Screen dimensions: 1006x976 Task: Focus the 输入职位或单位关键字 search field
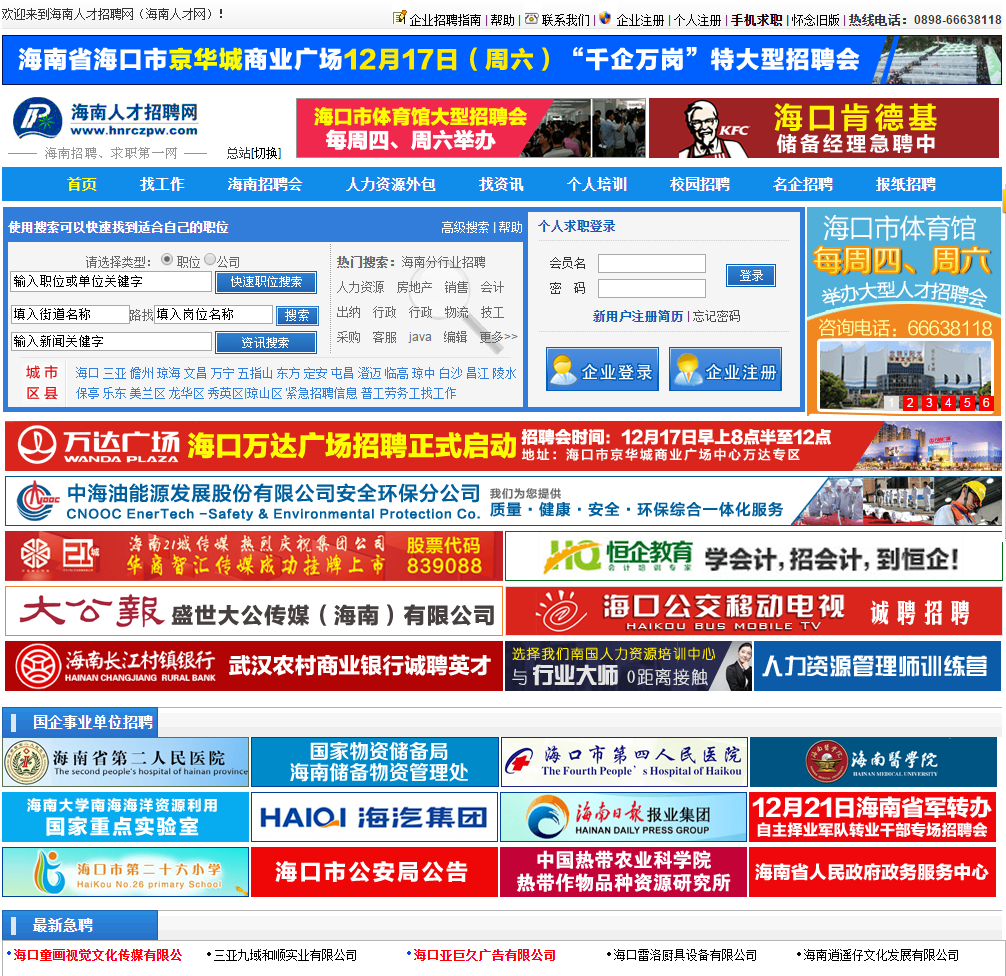tap(111, 282)
